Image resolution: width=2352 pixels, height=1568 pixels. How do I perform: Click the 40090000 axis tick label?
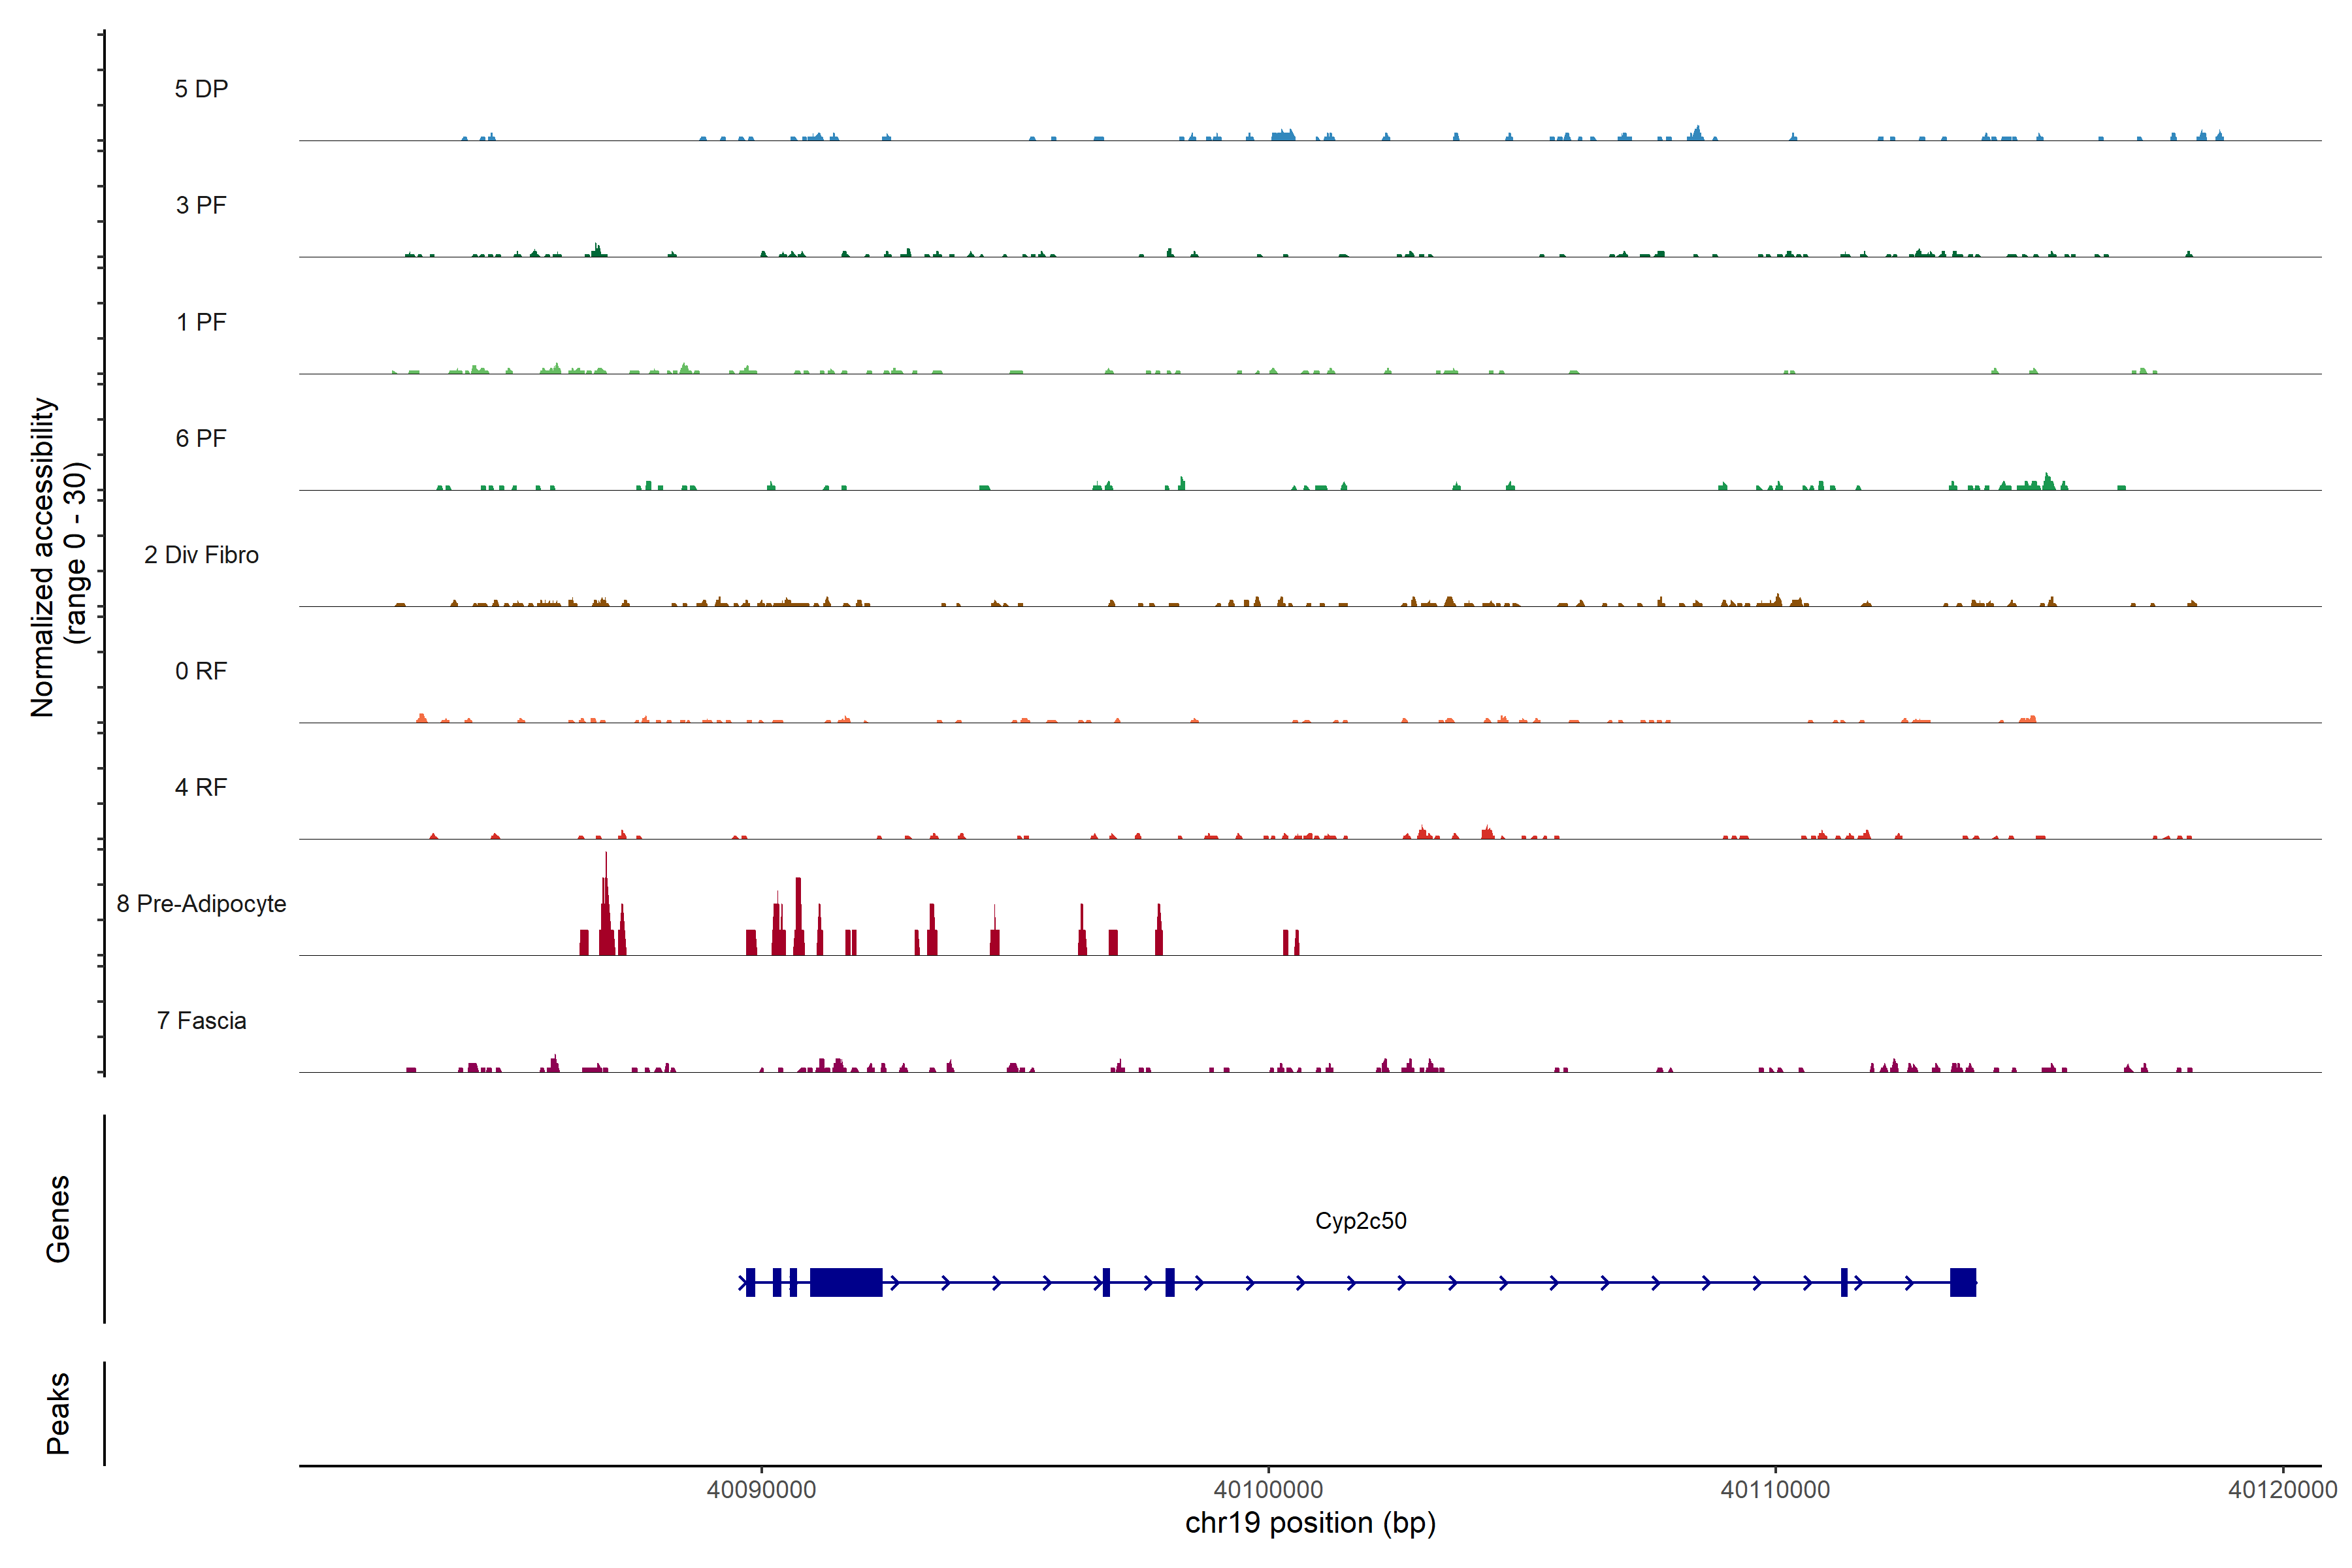point(761,1489)
